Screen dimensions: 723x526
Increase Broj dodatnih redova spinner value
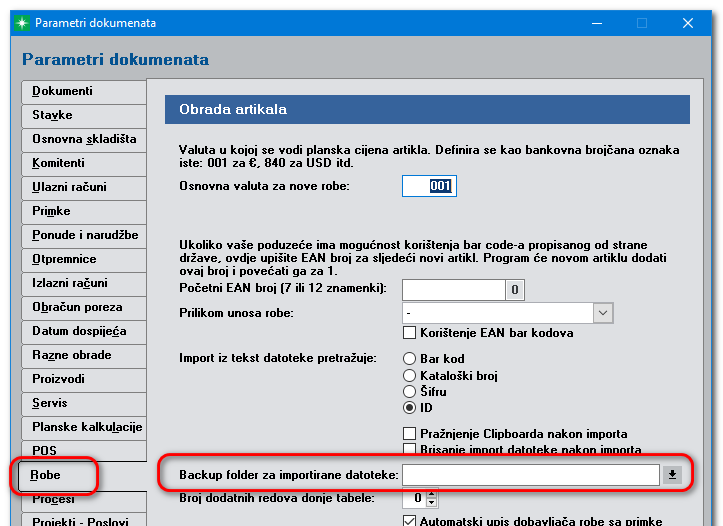[x=431, y=493]
